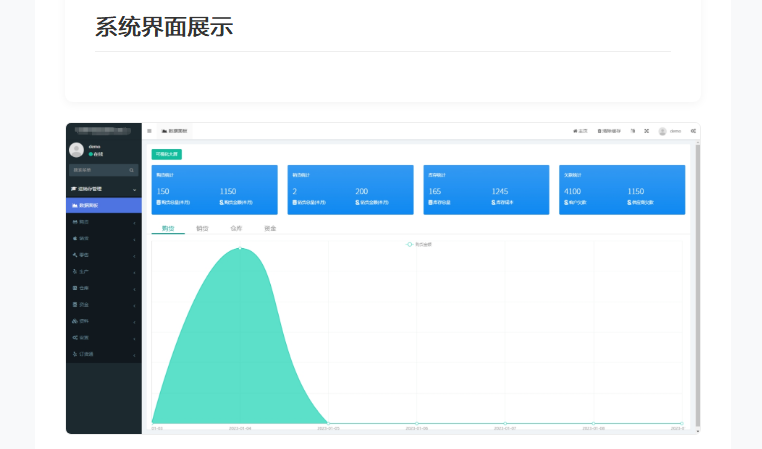
Task: Click the 销货 icon in sidebar
Action: (x=74, y=239)
